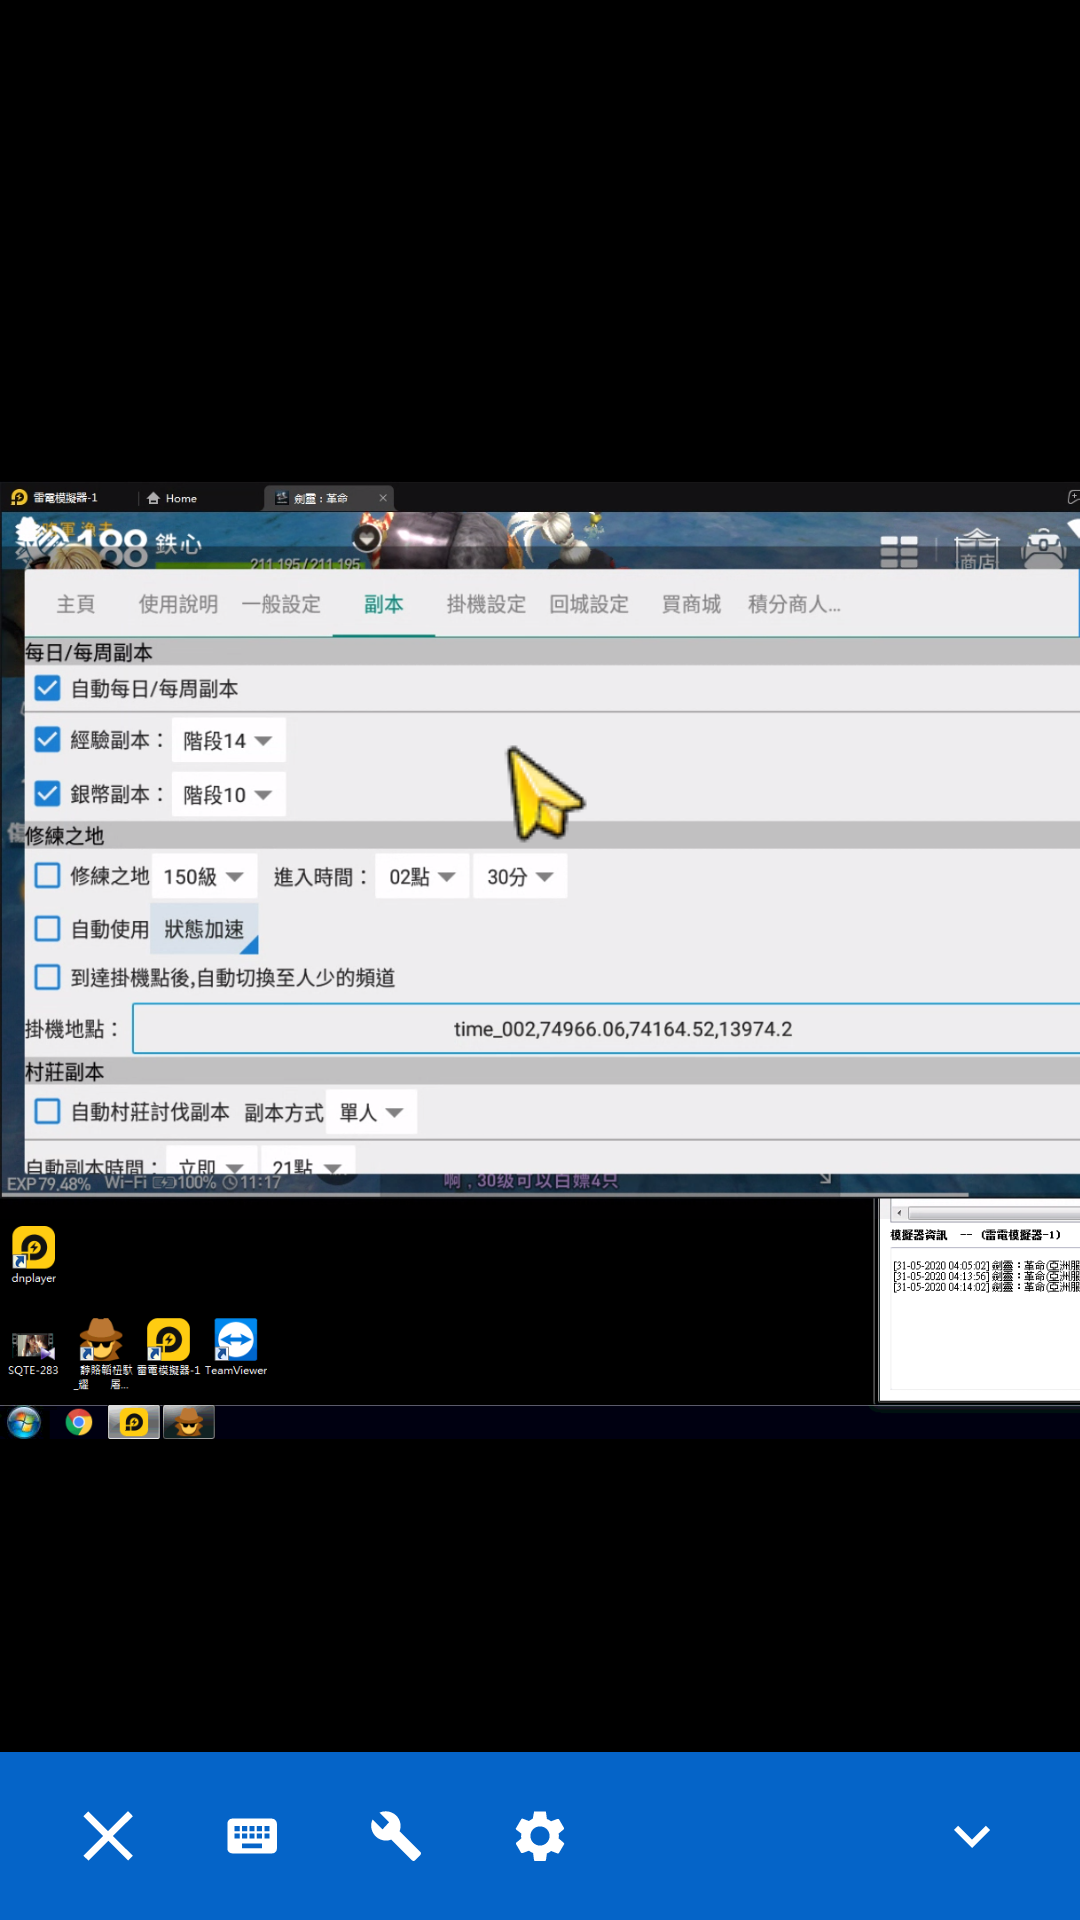1080x1920 pixels.
Task: Select the 劍靈:革命 emulator tab
Action: 320,498
